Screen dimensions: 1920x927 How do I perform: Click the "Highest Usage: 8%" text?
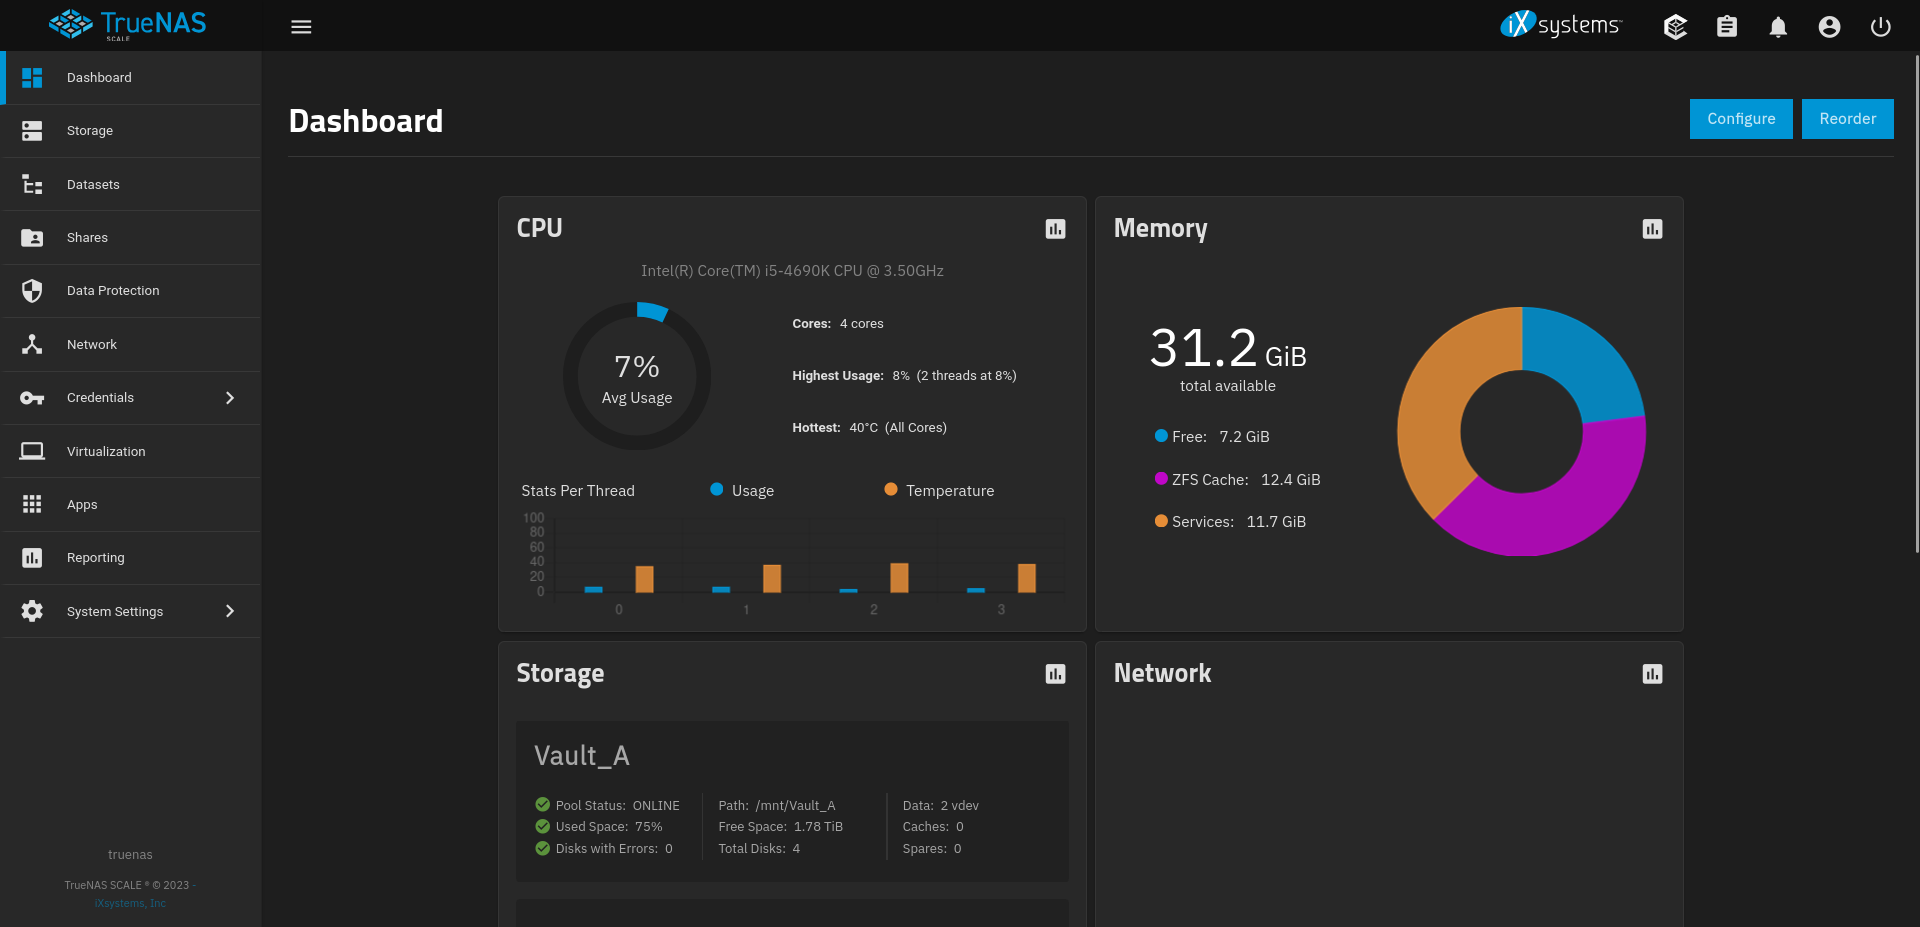point(851,376)
